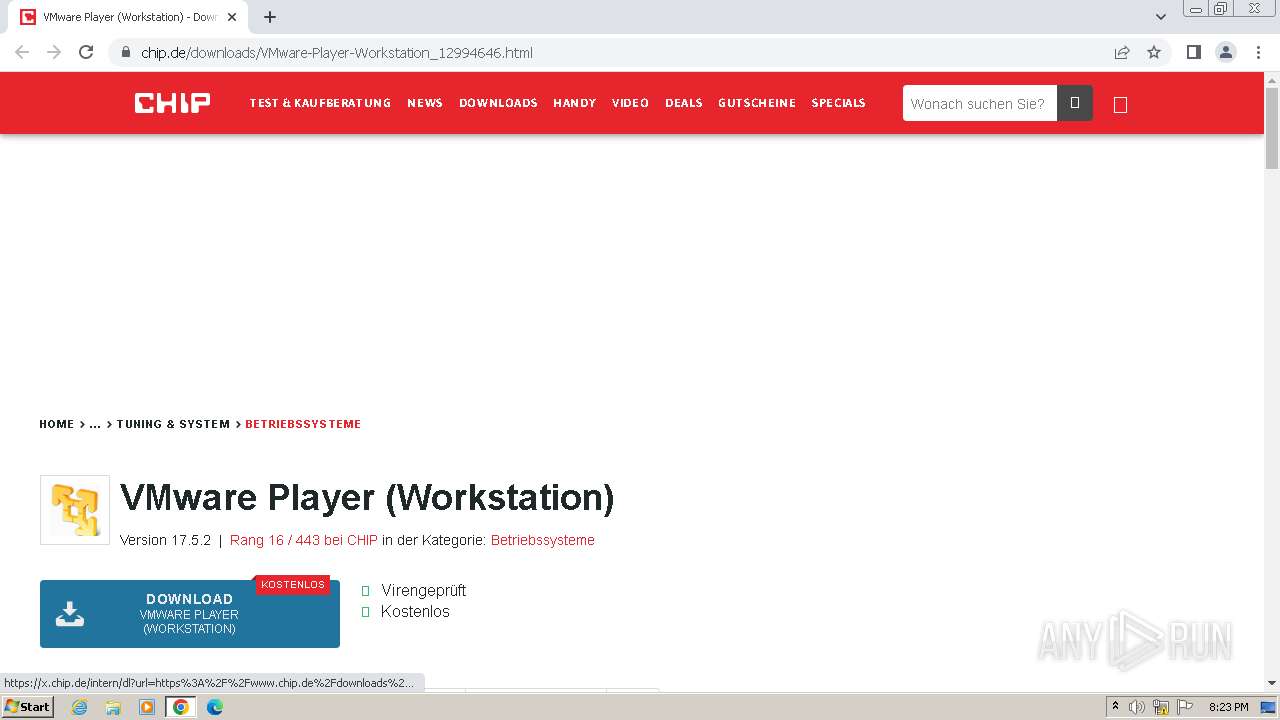Open Betriebssysteme category link
The image size is (1280, 720).
pyautogui.click(x=543, y=540)
